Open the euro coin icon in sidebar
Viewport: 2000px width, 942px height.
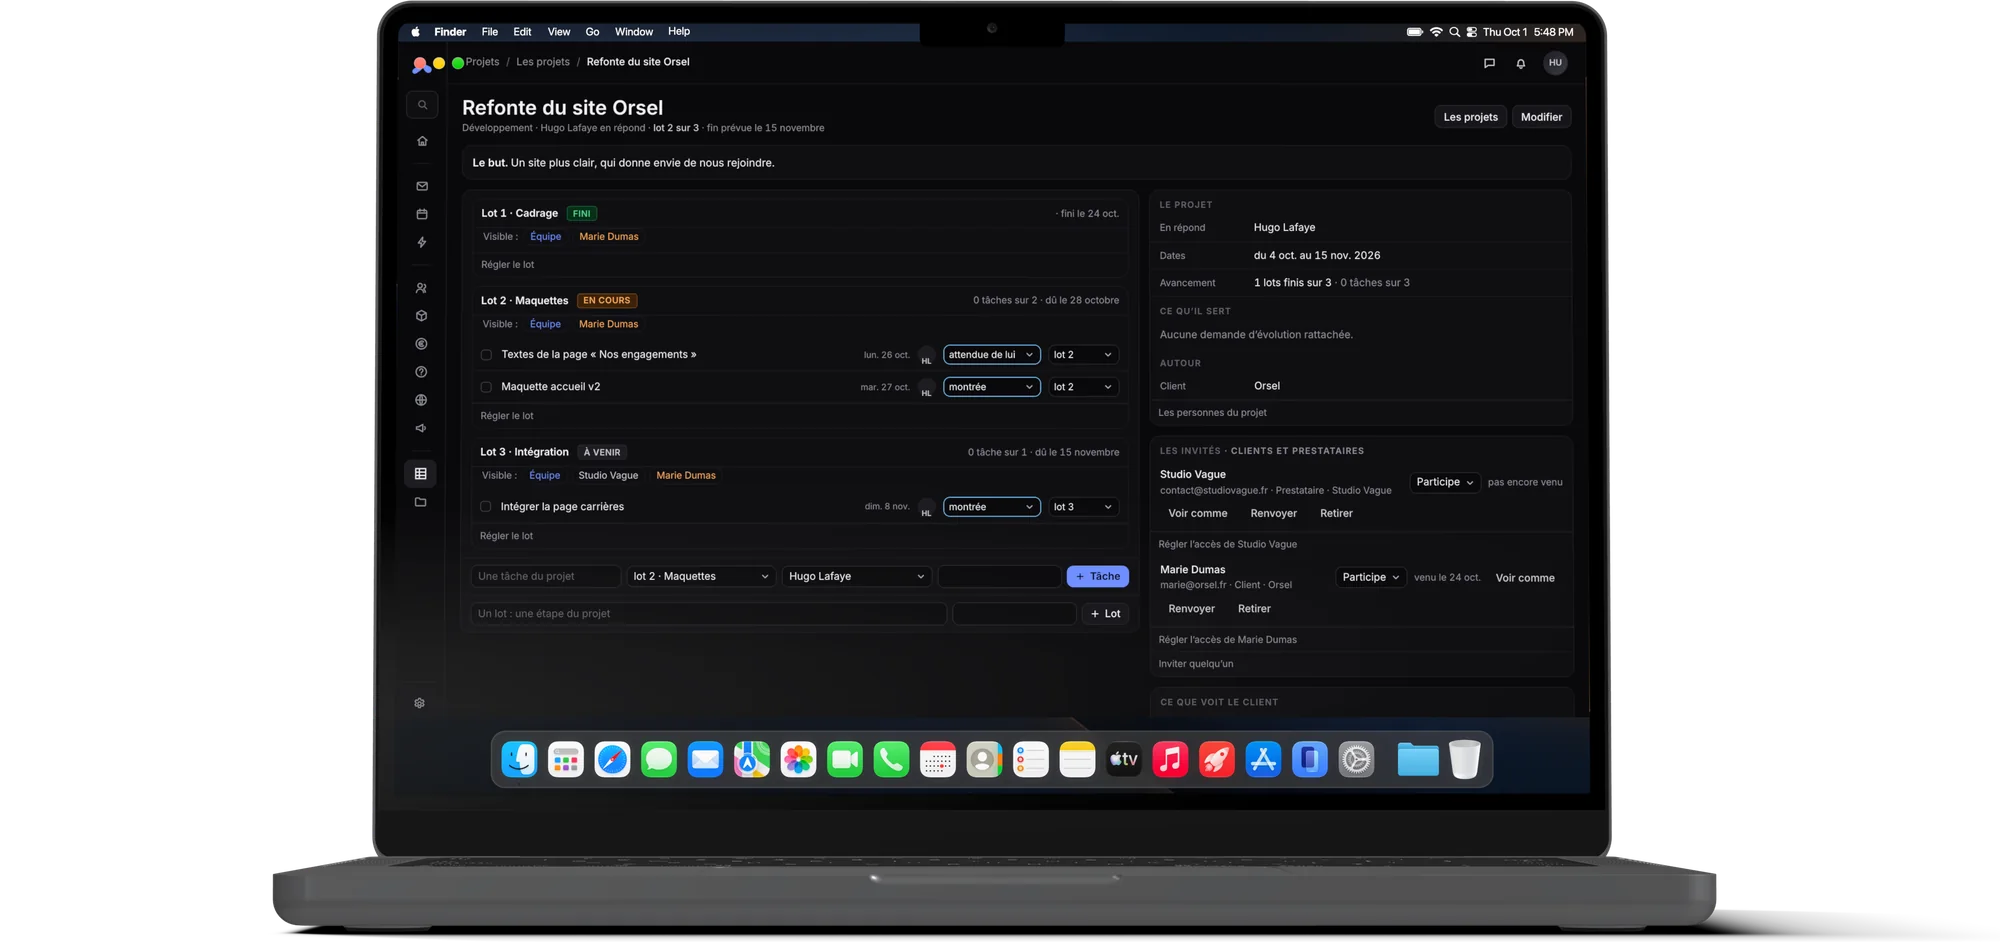(x=422, y=344)
